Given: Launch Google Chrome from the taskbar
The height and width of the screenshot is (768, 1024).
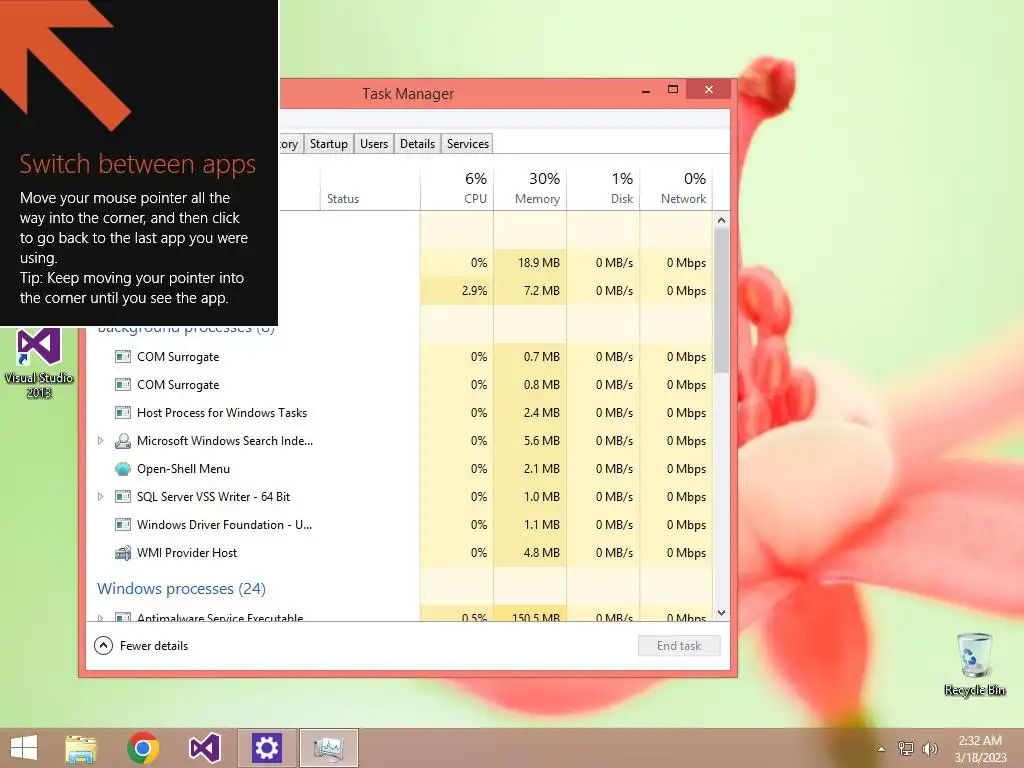Looking at the screenshot, I should [143, 748].
